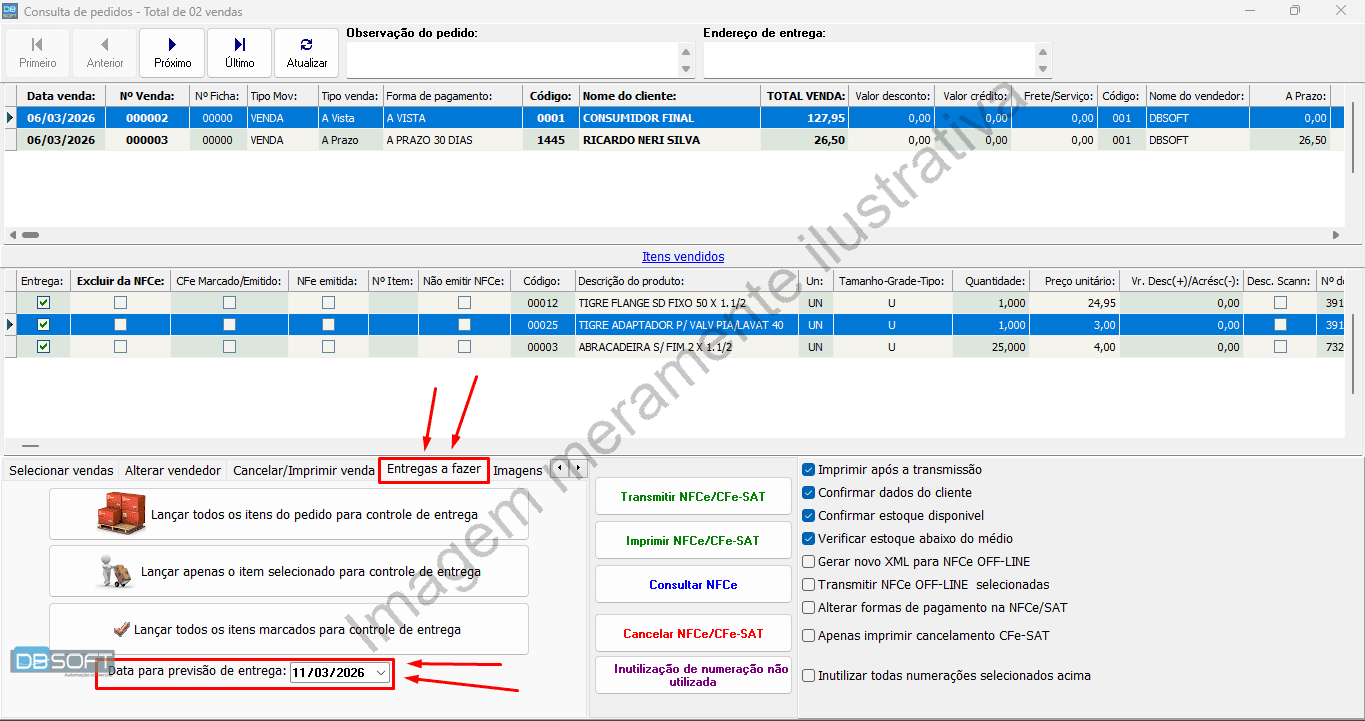The width and height of the screenshot is (1365, 721).
Task: Refresh the list with Atualizar
Action: (306, 53)
